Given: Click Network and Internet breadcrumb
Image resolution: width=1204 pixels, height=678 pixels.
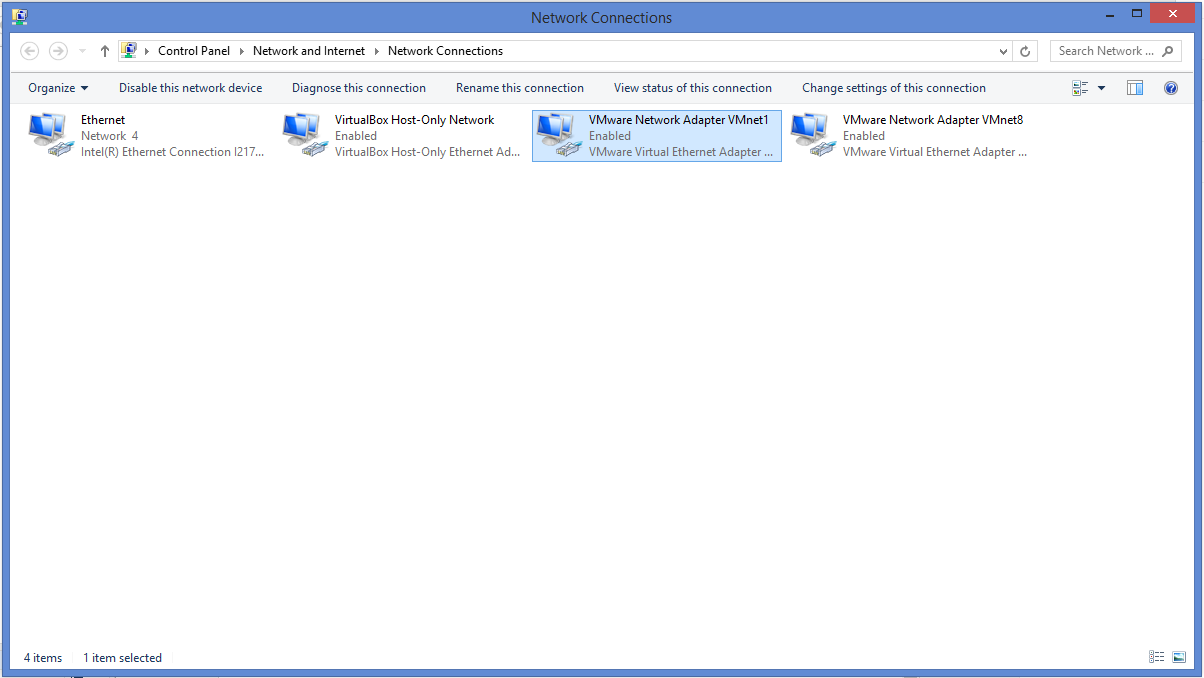Looking at the screenshot, I should point(309,51).
